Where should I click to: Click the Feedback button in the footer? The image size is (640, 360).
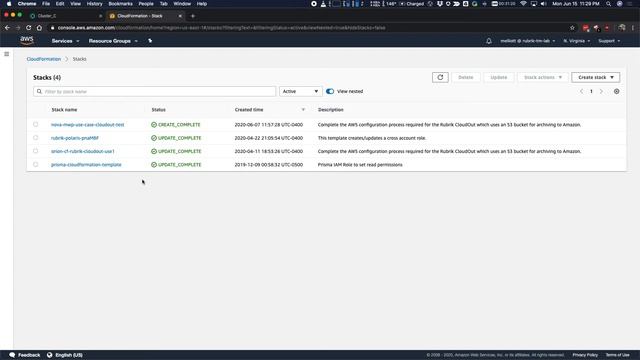24,355
